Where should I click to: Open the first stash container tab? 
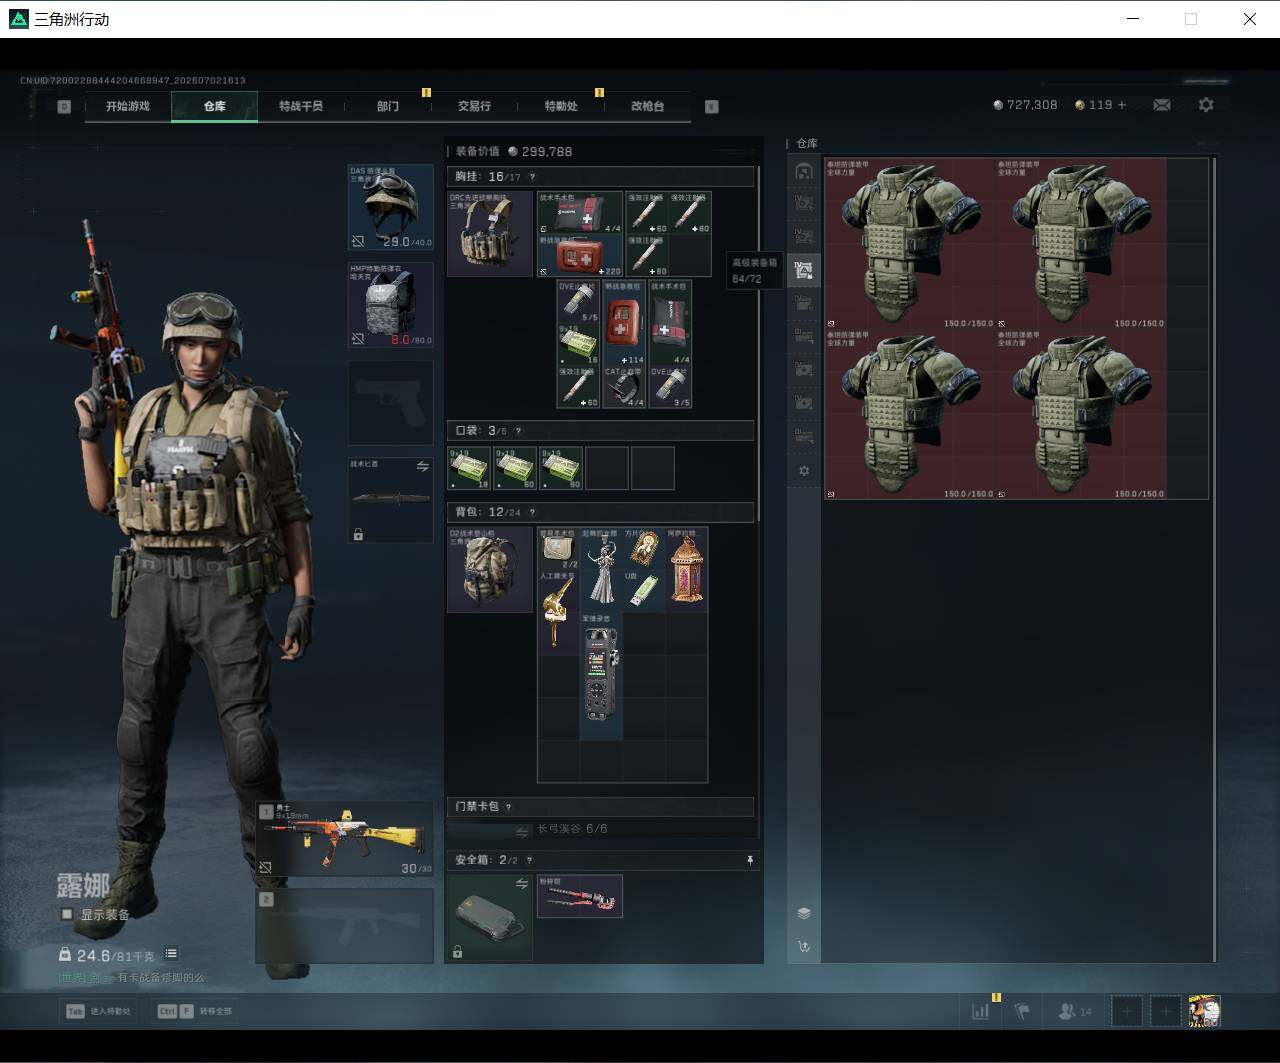coord(804,172)
